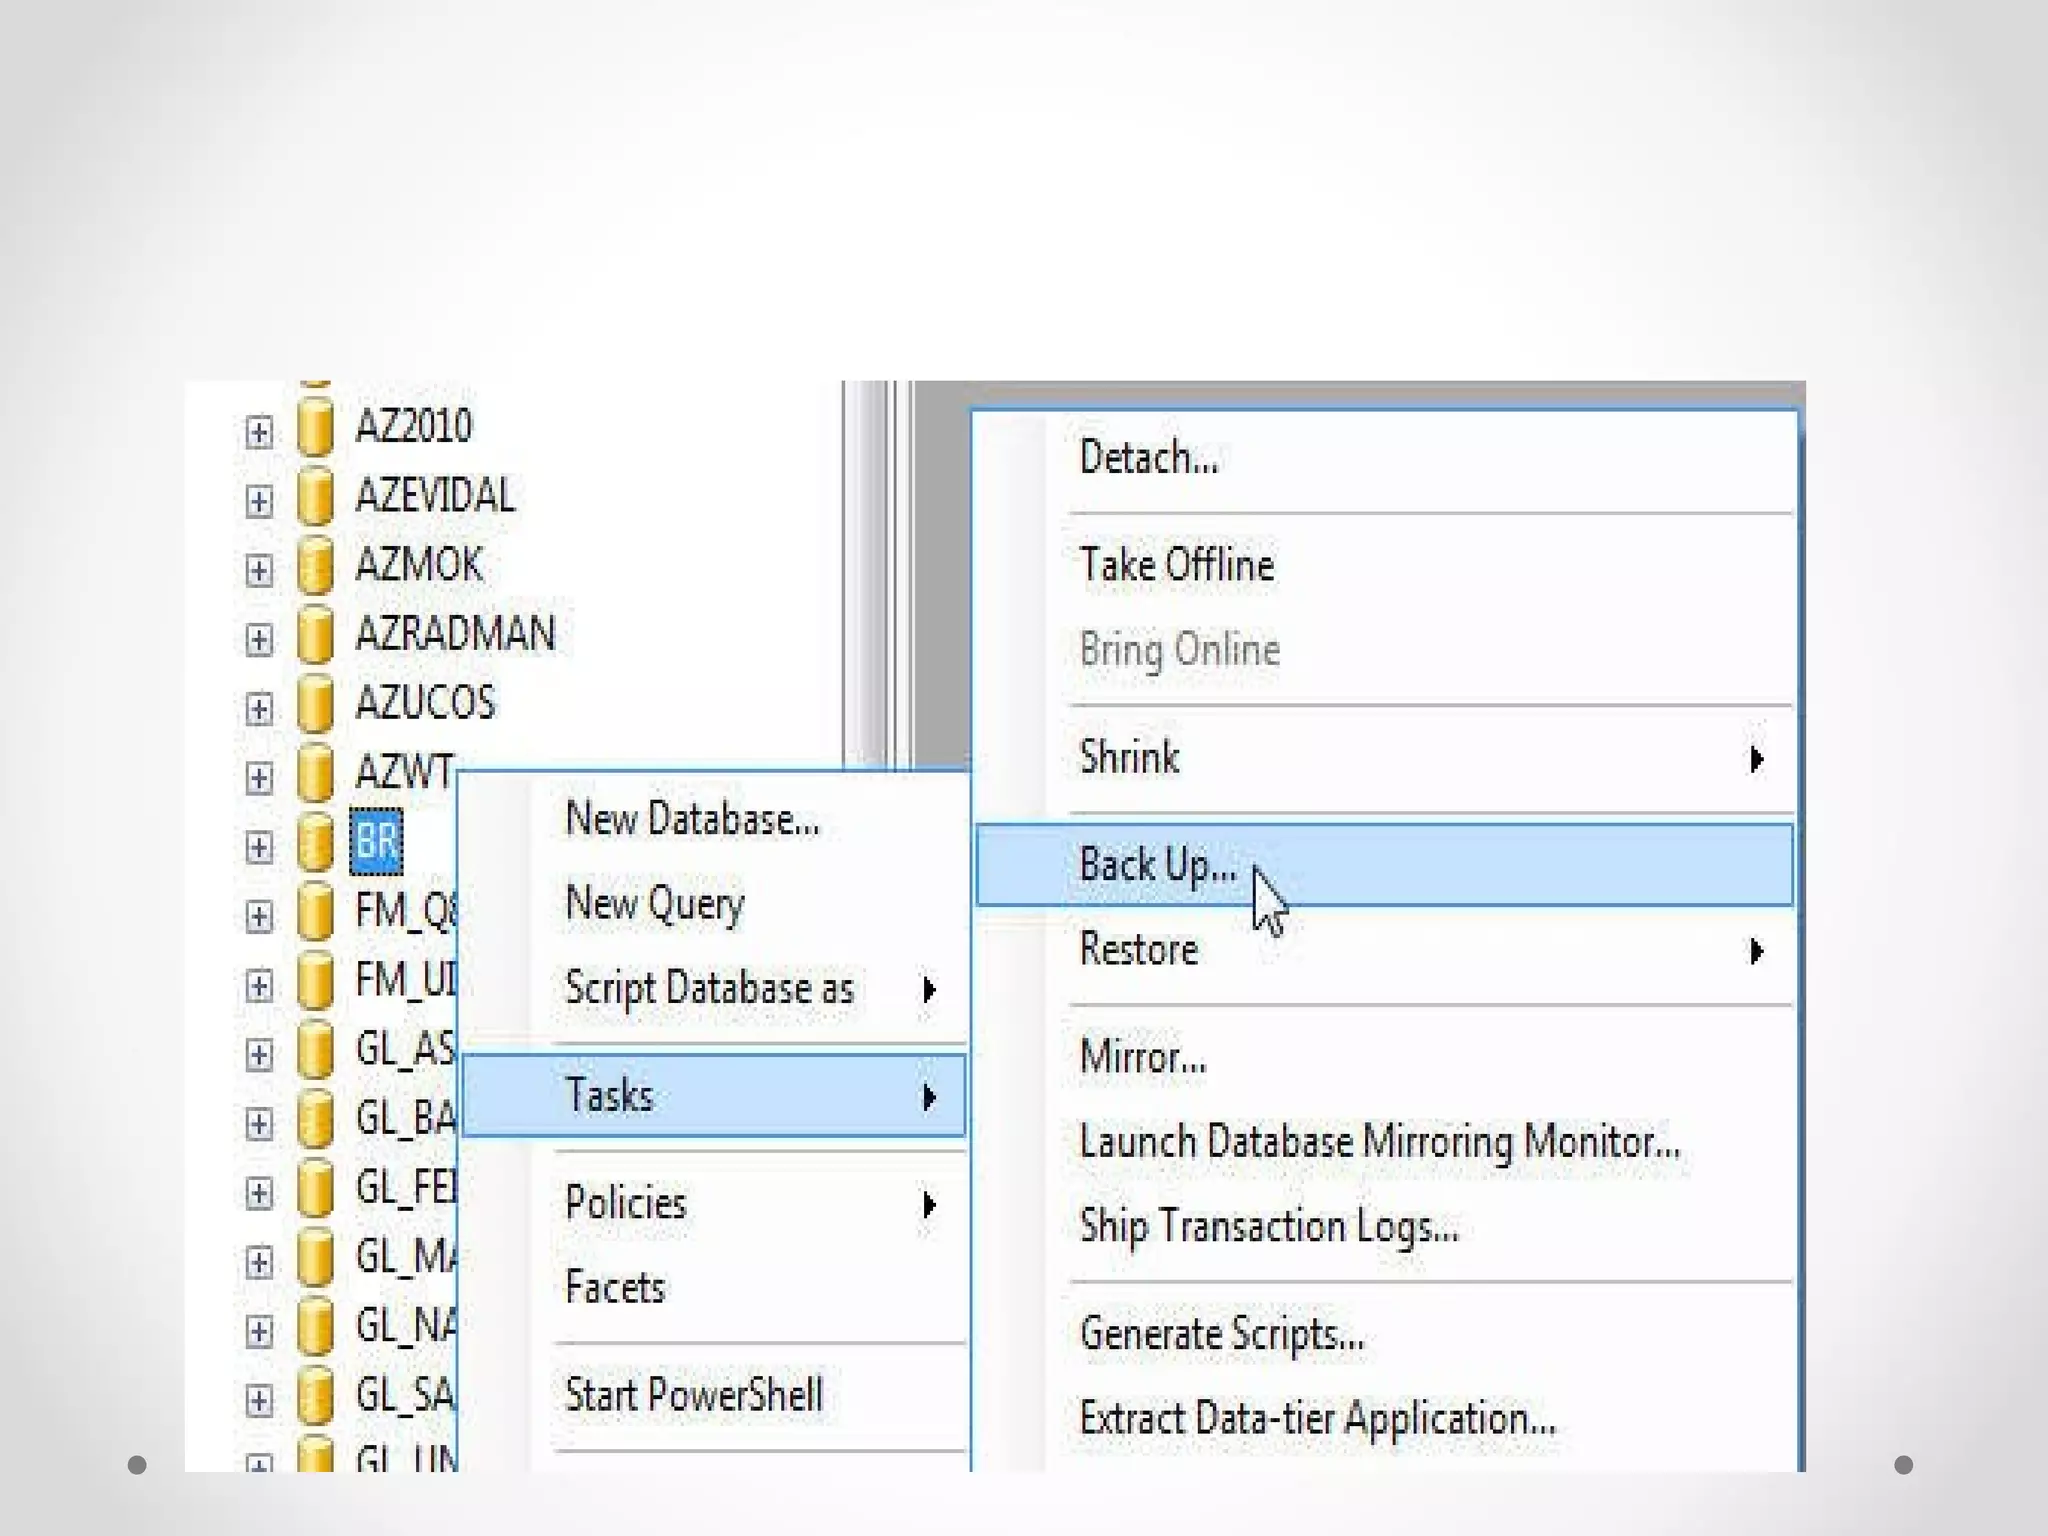2048x1536 pixels.
Task: Open the Restore submenu arrow
Action: pyautogui.click(x=1756, y=951)
